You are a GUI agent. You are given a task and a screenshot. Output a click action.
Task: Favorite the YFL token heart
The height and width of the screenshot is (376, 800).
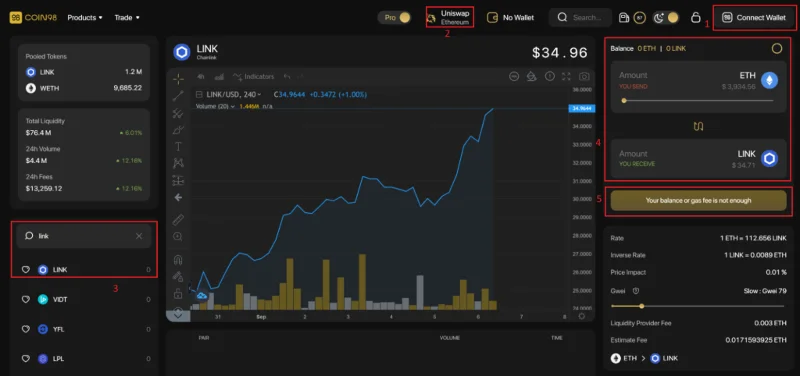point(26,330)
